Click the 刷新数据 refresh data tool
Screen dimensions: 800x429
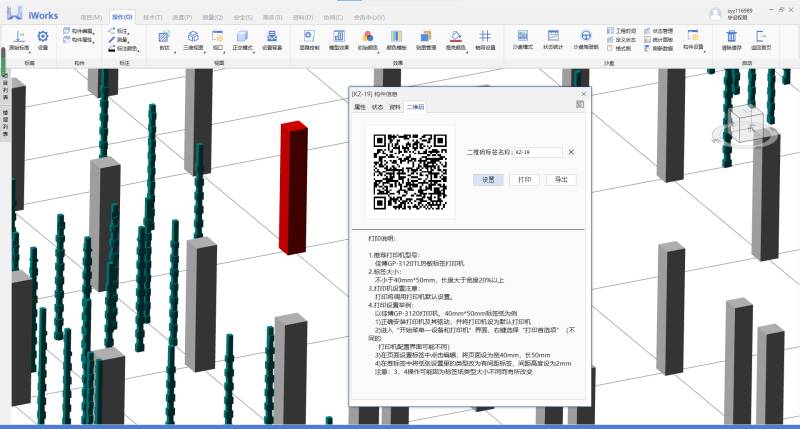[x=659, y=48]
